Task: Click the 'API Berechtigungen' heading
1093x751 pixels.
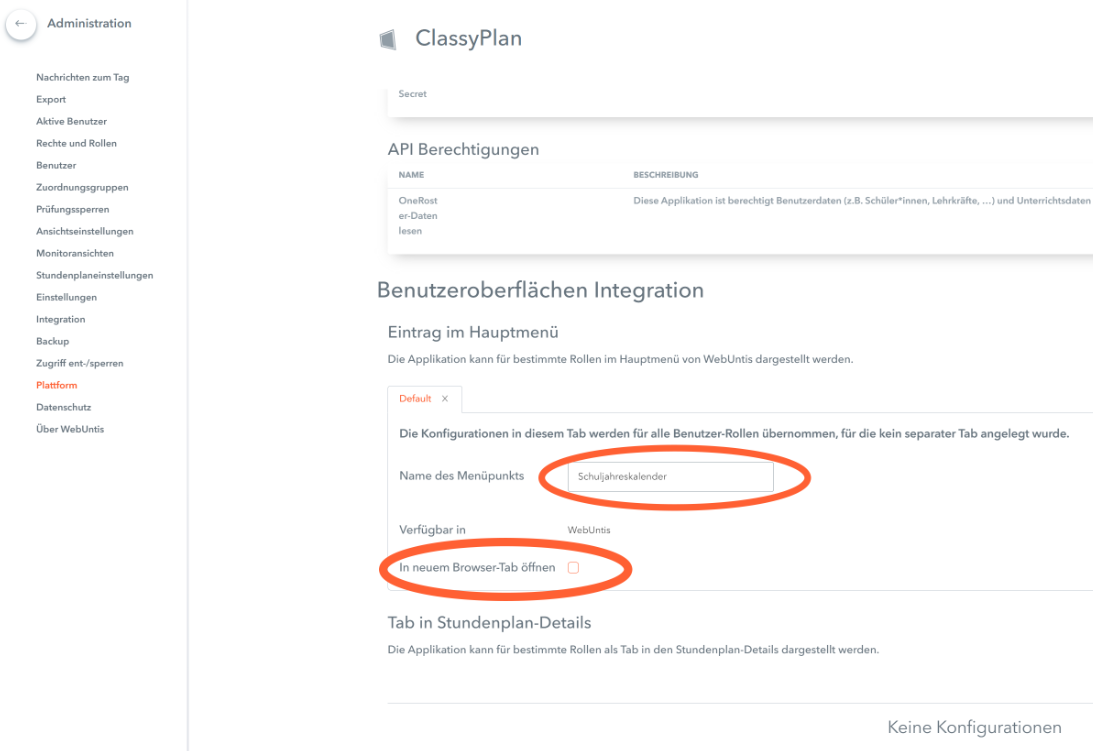Action: coord(463,149)
